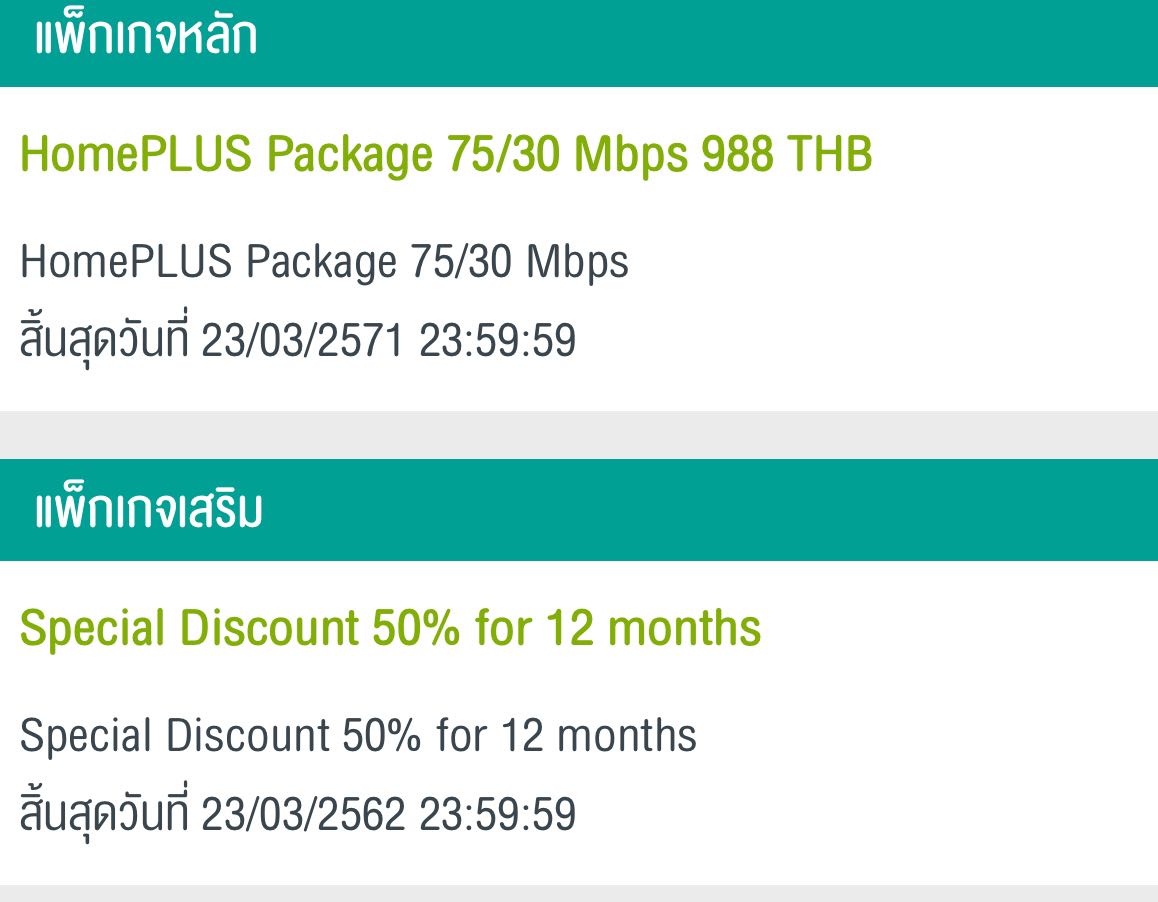1158x902 pixels.
Task: Tap the 23/03/2562 expiry date
Action: pos(303,815)
